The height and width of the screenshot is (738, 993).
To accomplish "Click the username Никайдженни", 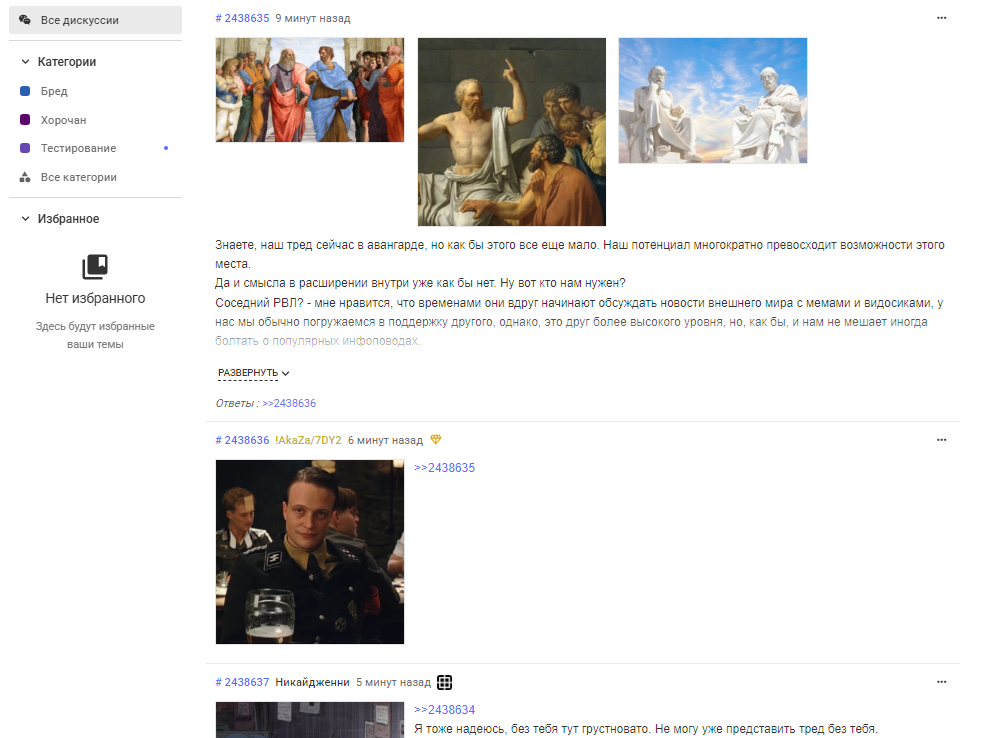I will 312,682.
